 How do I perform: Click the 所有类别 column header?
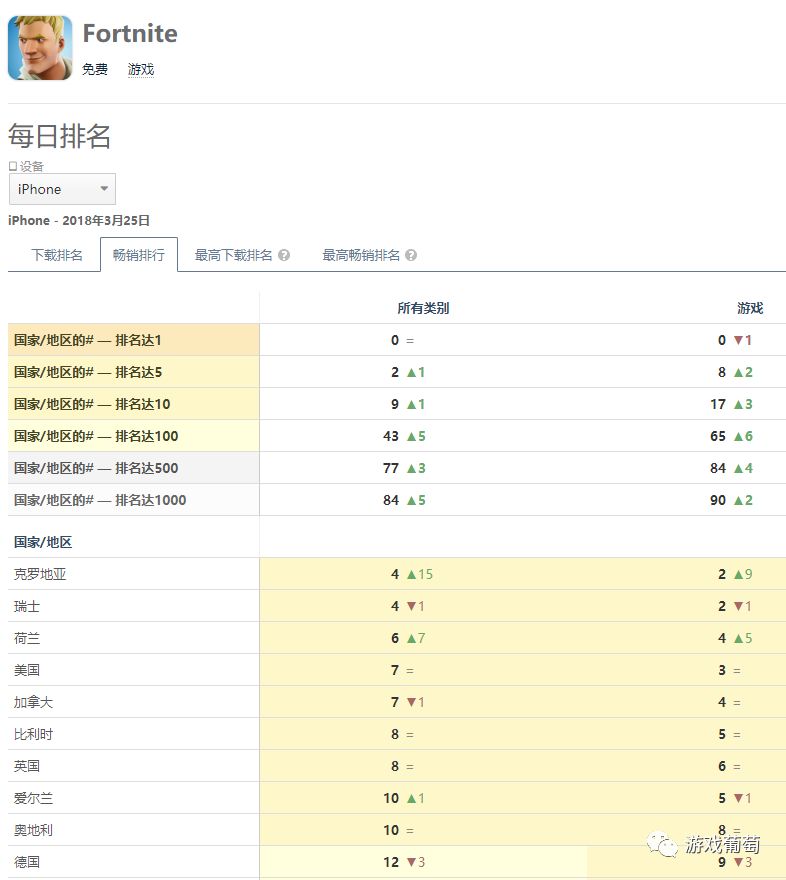point(423,308)
